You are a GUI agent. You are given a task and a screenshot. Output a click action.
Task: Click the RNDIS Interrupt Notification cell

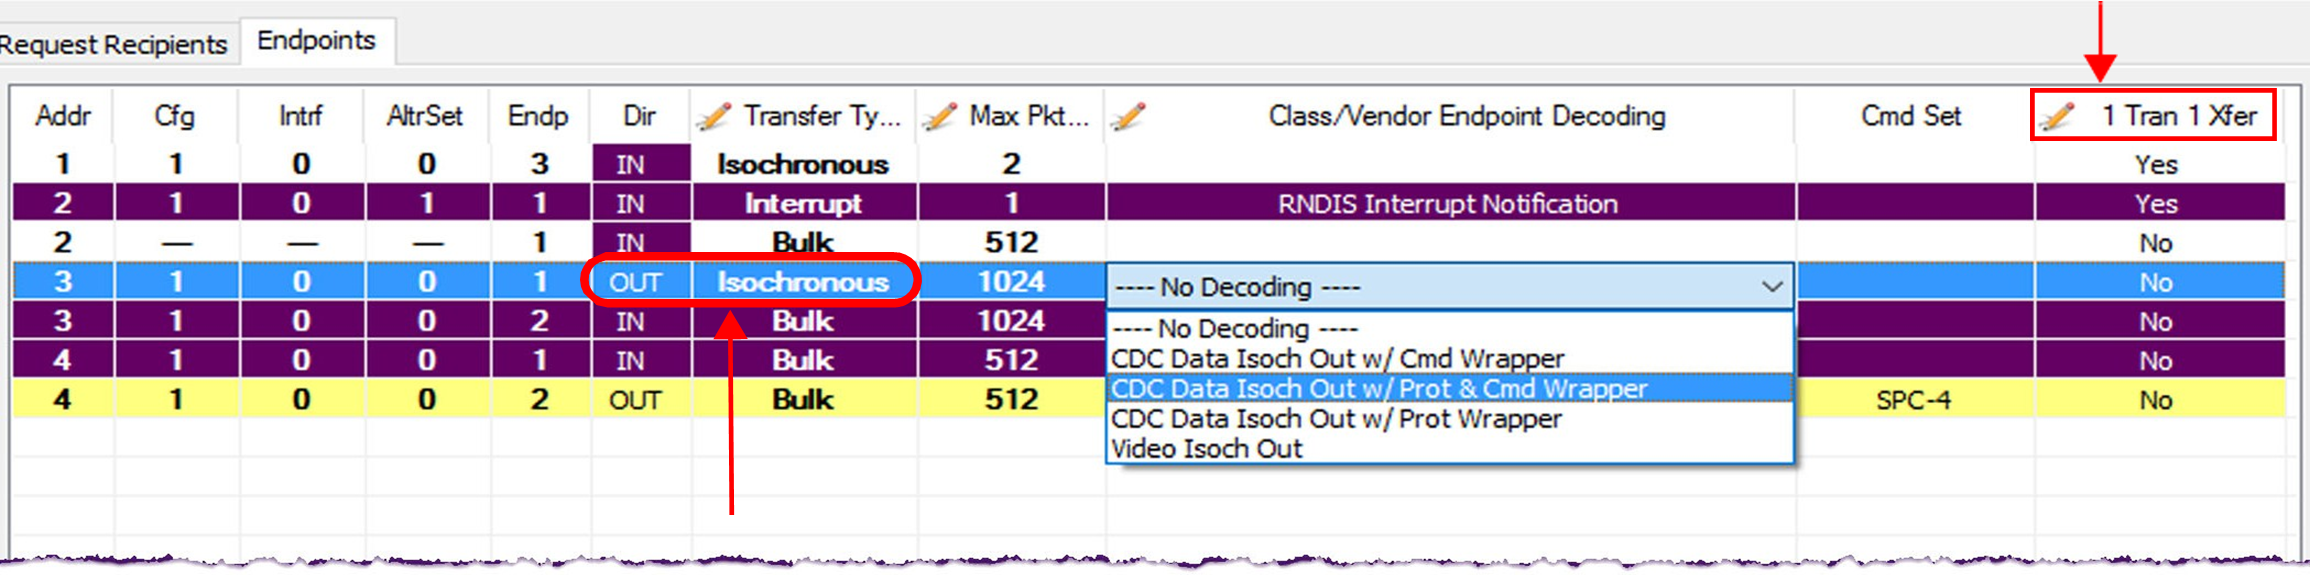(x=1449, y=204)
